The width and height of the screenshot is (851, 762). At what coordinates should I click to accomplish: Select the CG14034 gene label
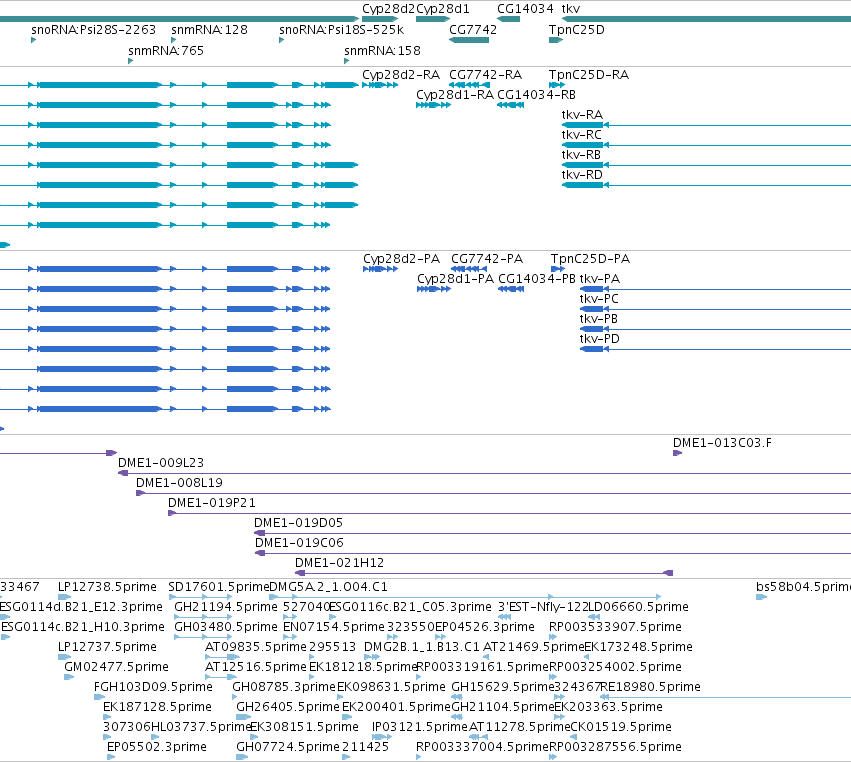[x=525, y=9]
